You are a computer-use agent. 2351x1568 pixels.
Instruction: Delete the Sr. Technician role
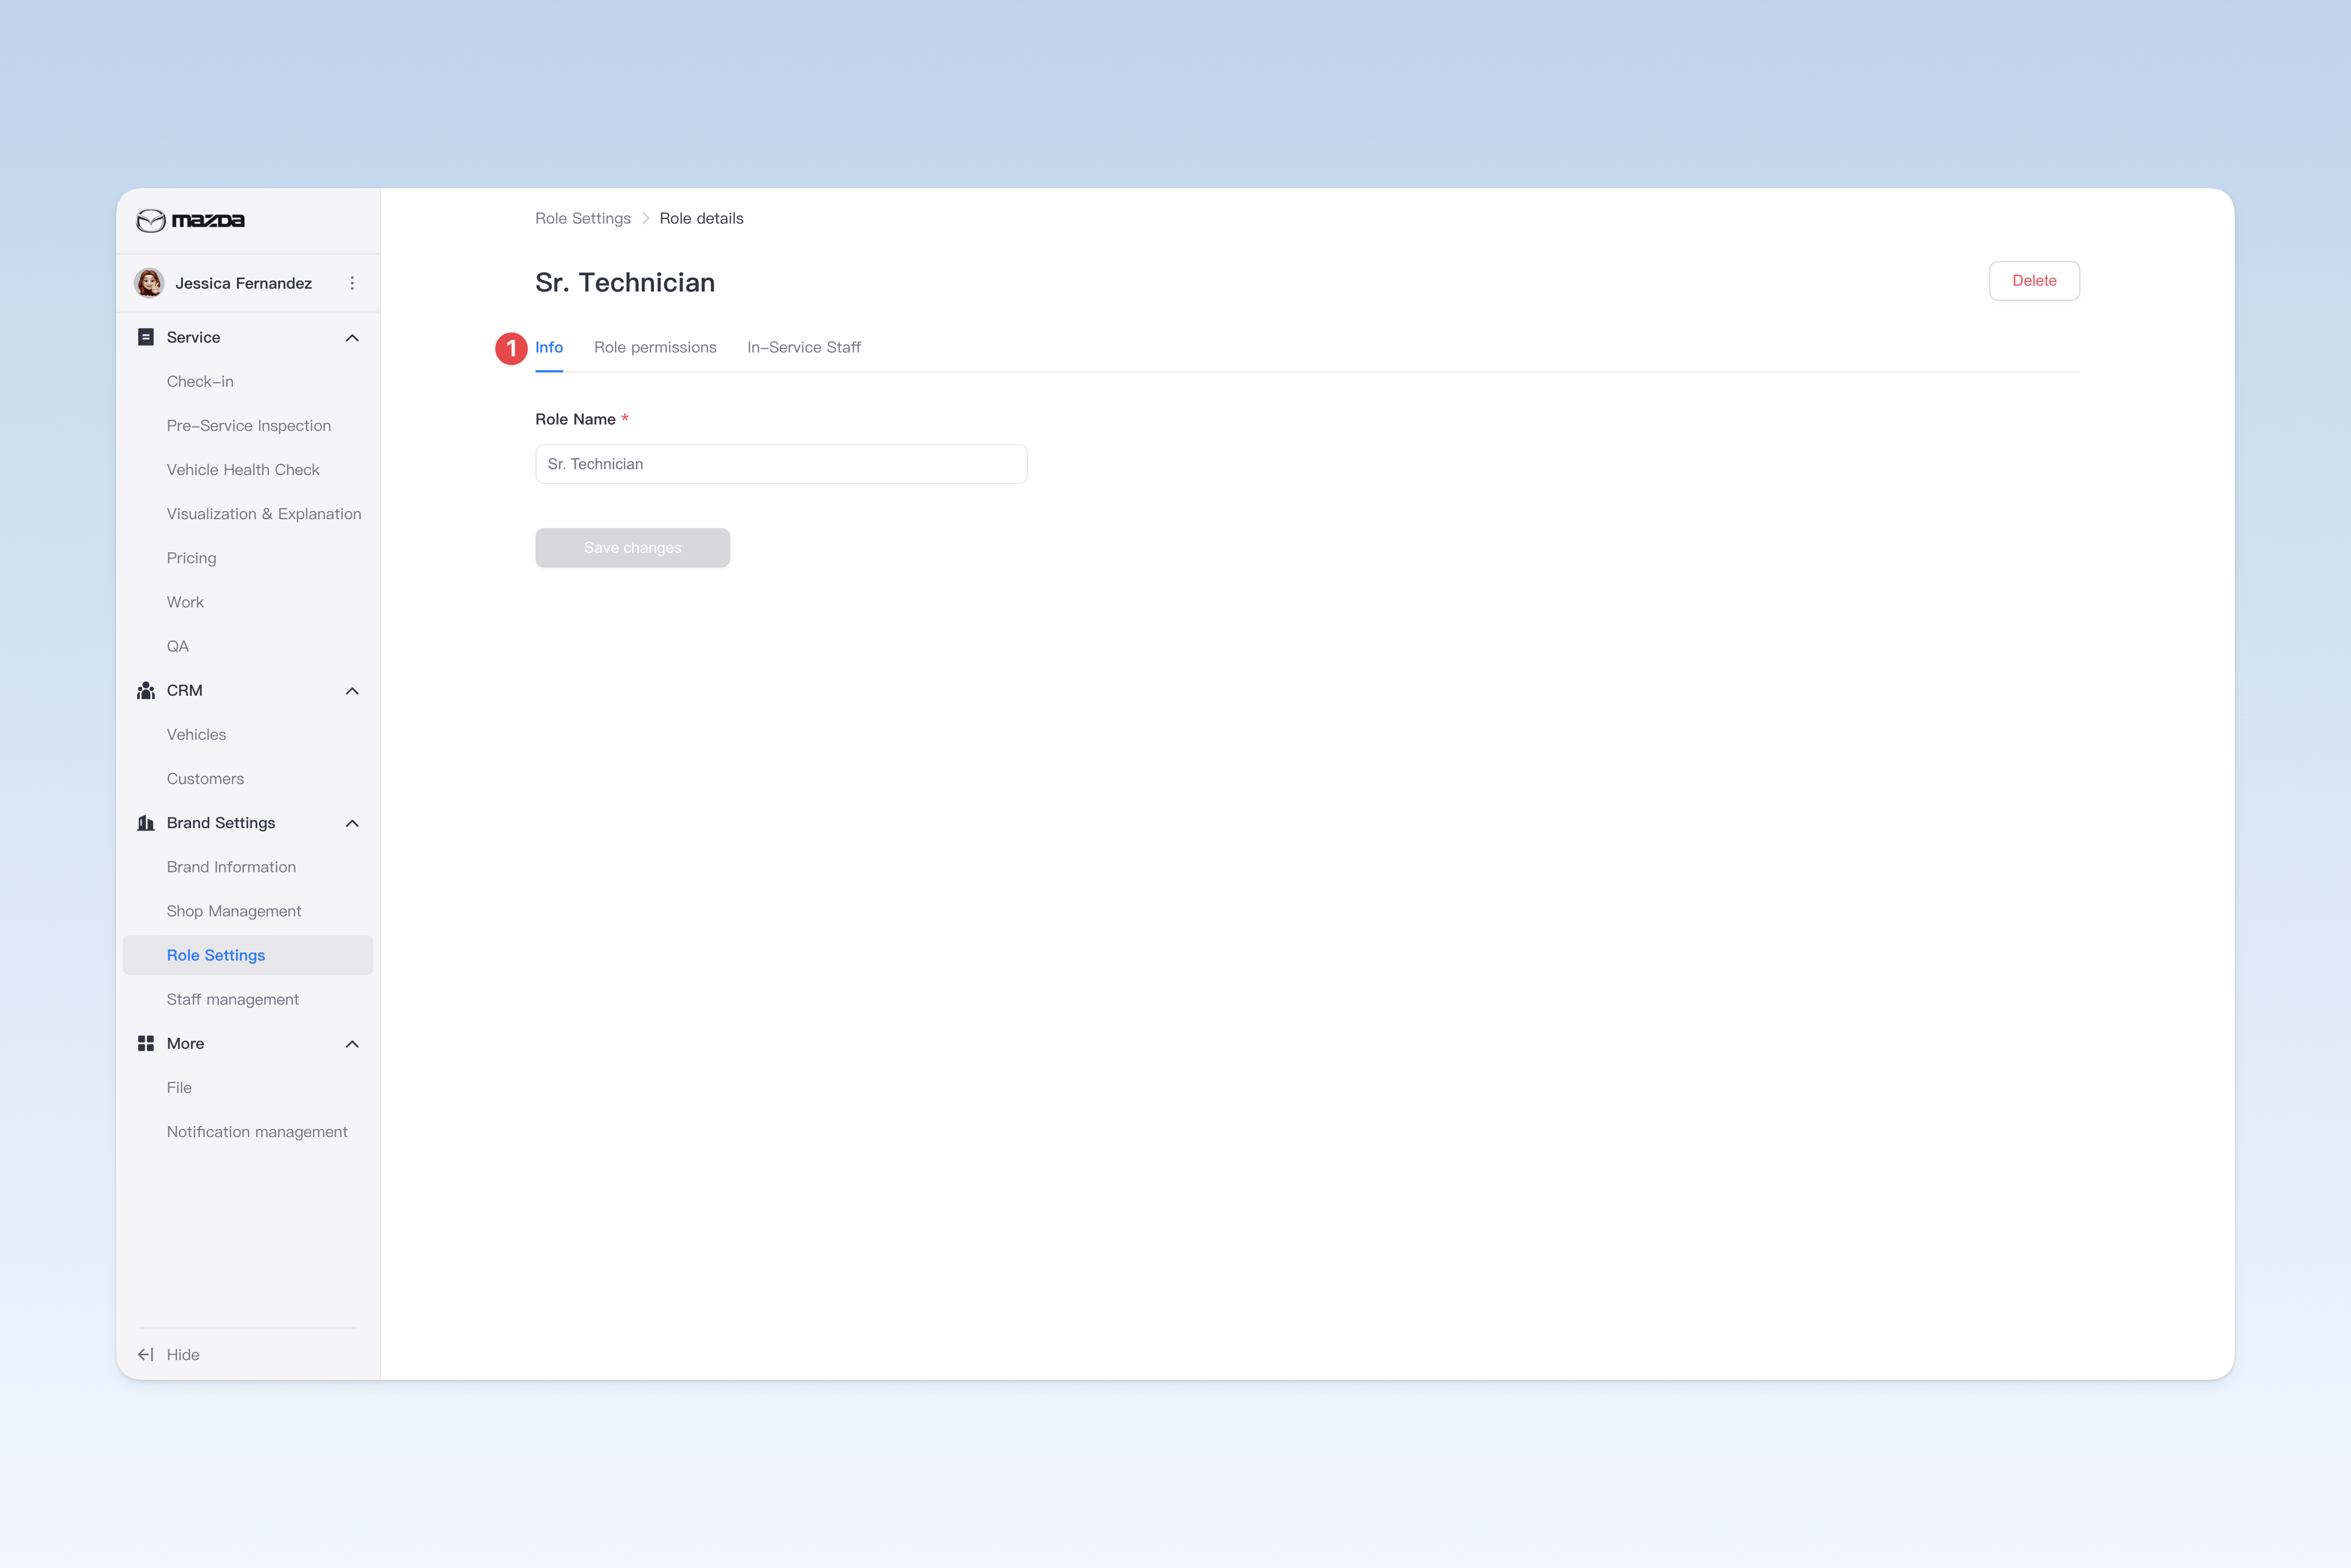(x=2034, y=281)
